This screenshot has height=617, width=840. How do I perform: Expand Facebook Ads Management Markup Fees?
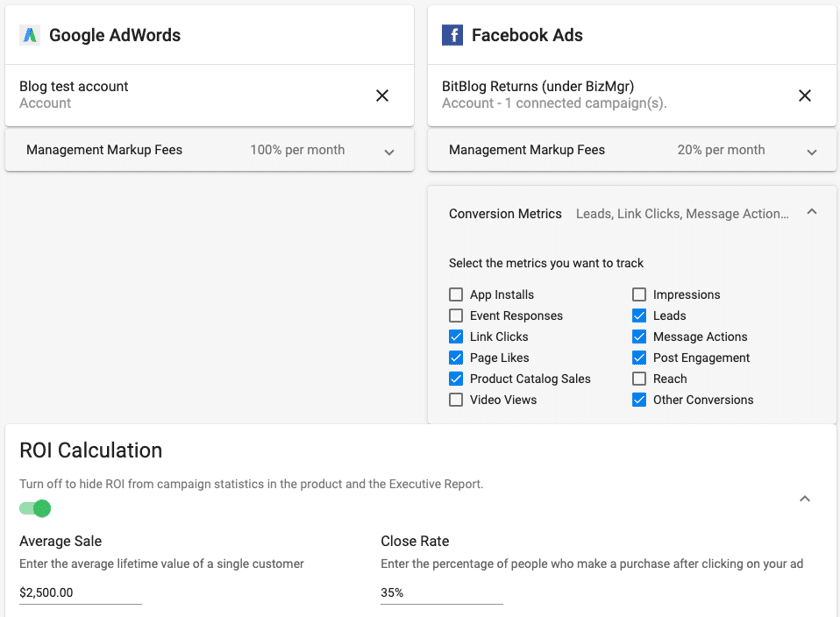812,152
